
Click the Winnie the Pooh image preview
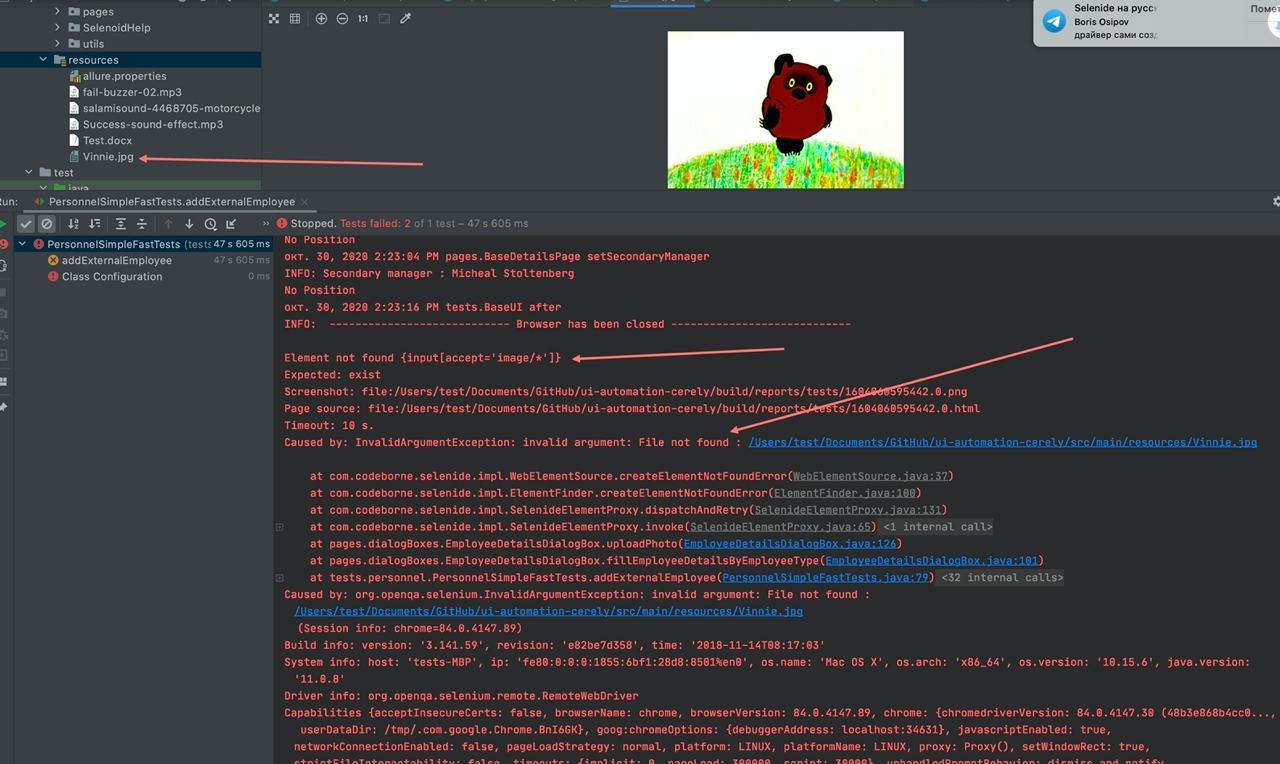click(785, 109)
